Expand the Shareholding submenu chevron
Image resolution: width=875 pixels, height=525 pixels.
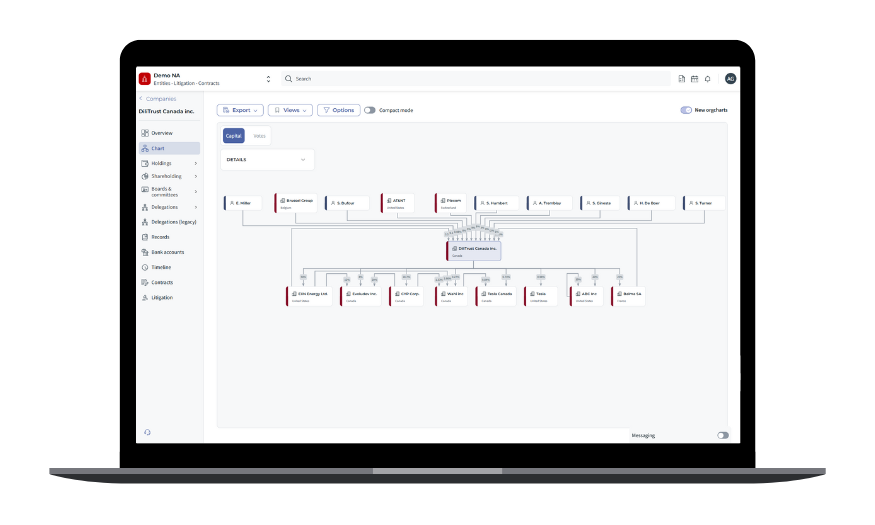[196, 176]
